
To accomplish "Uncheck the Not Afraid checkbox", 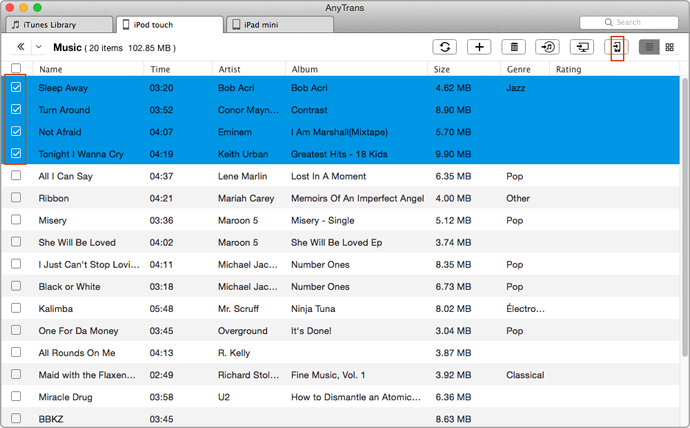I will coord(16,131).
